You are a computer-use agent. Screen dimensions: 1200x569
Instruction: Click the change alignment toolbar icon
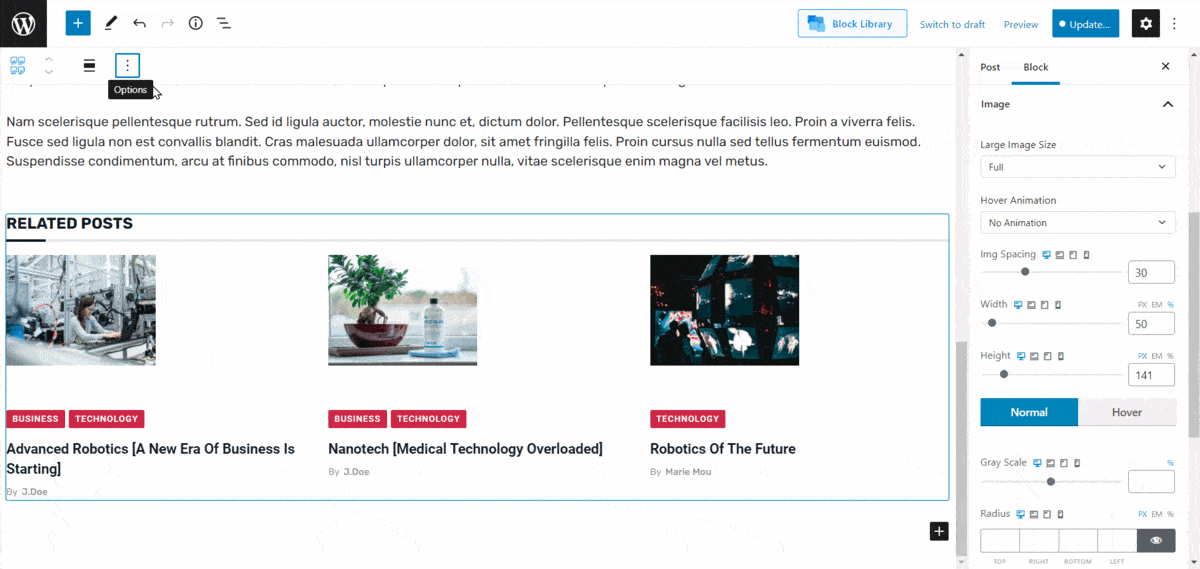click(x=89, y=66)
